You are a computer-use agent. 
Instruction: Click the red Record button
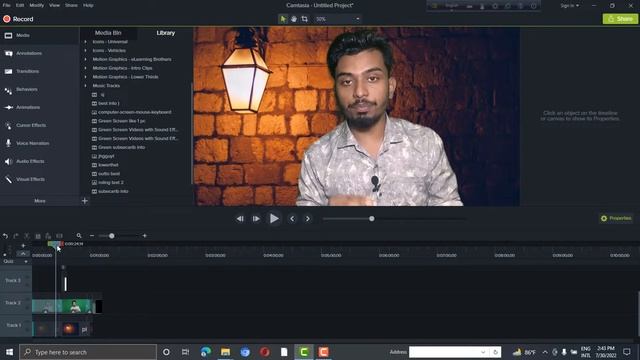coord(18,19)
